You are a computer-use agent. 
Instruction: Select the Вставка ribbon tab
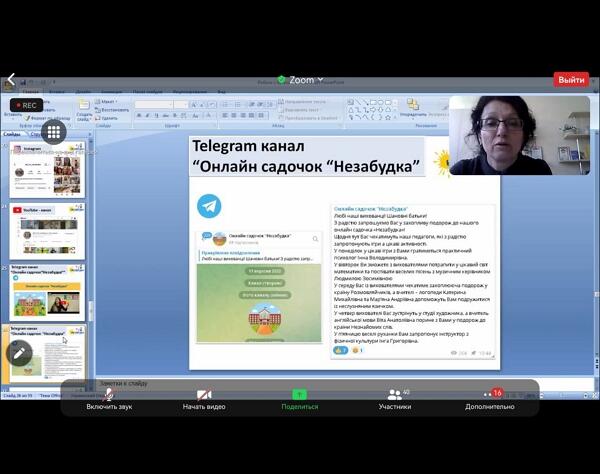tap(57, 92)
